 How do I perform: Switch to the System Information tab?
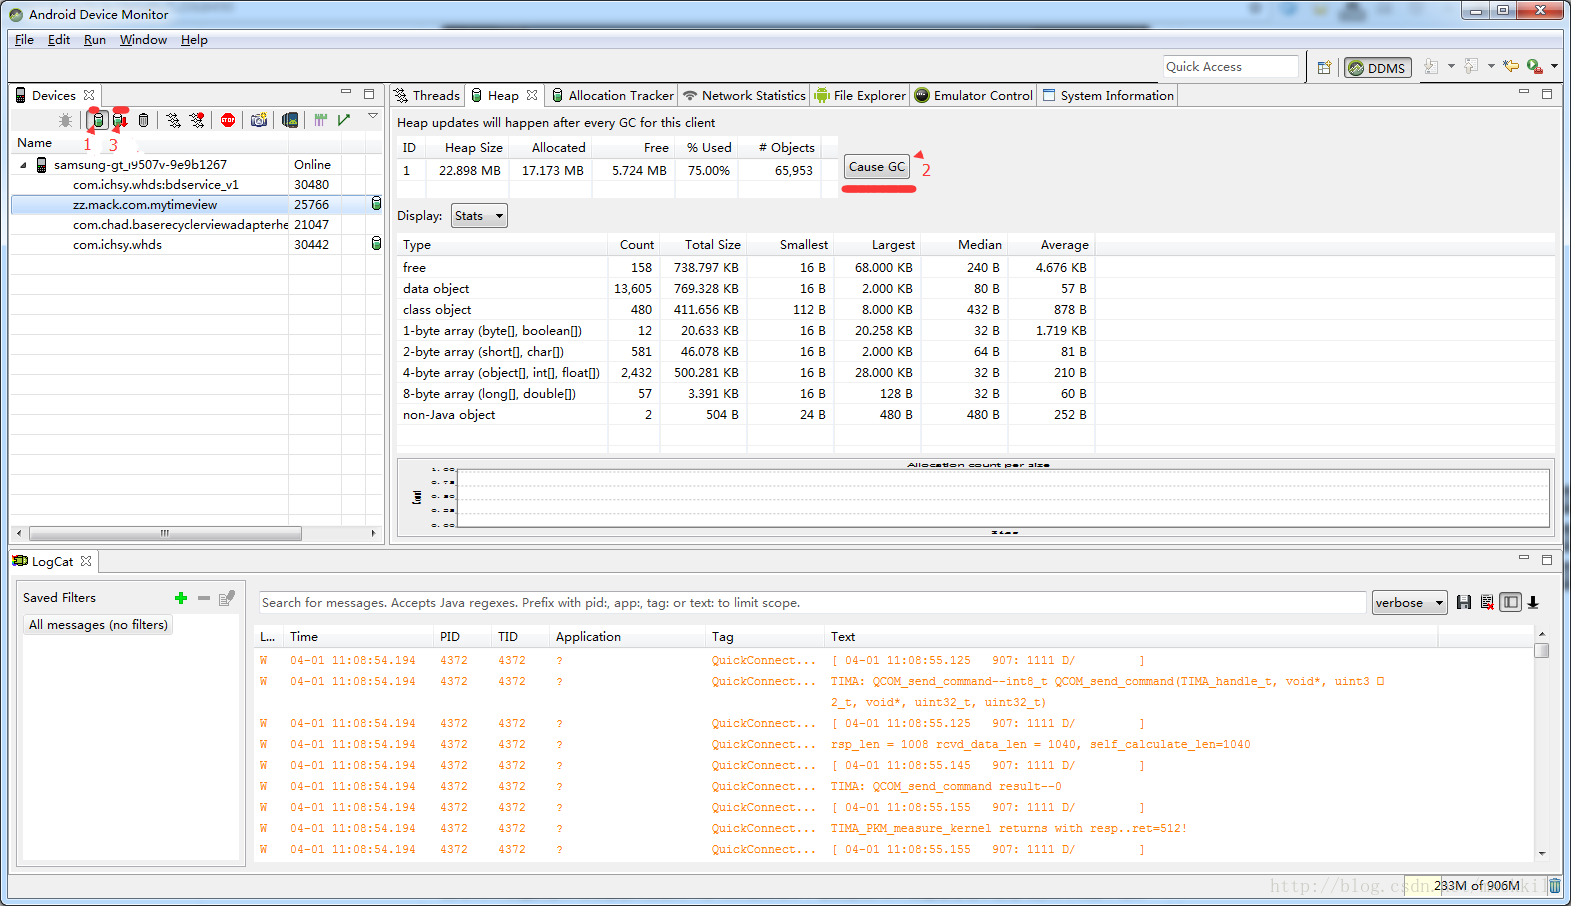click(x=1108, y=96)
